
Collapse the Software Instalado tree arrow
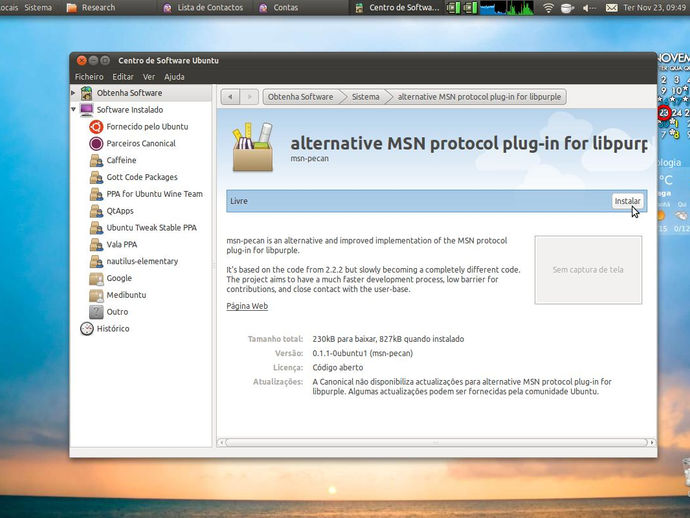click(73, 110)
